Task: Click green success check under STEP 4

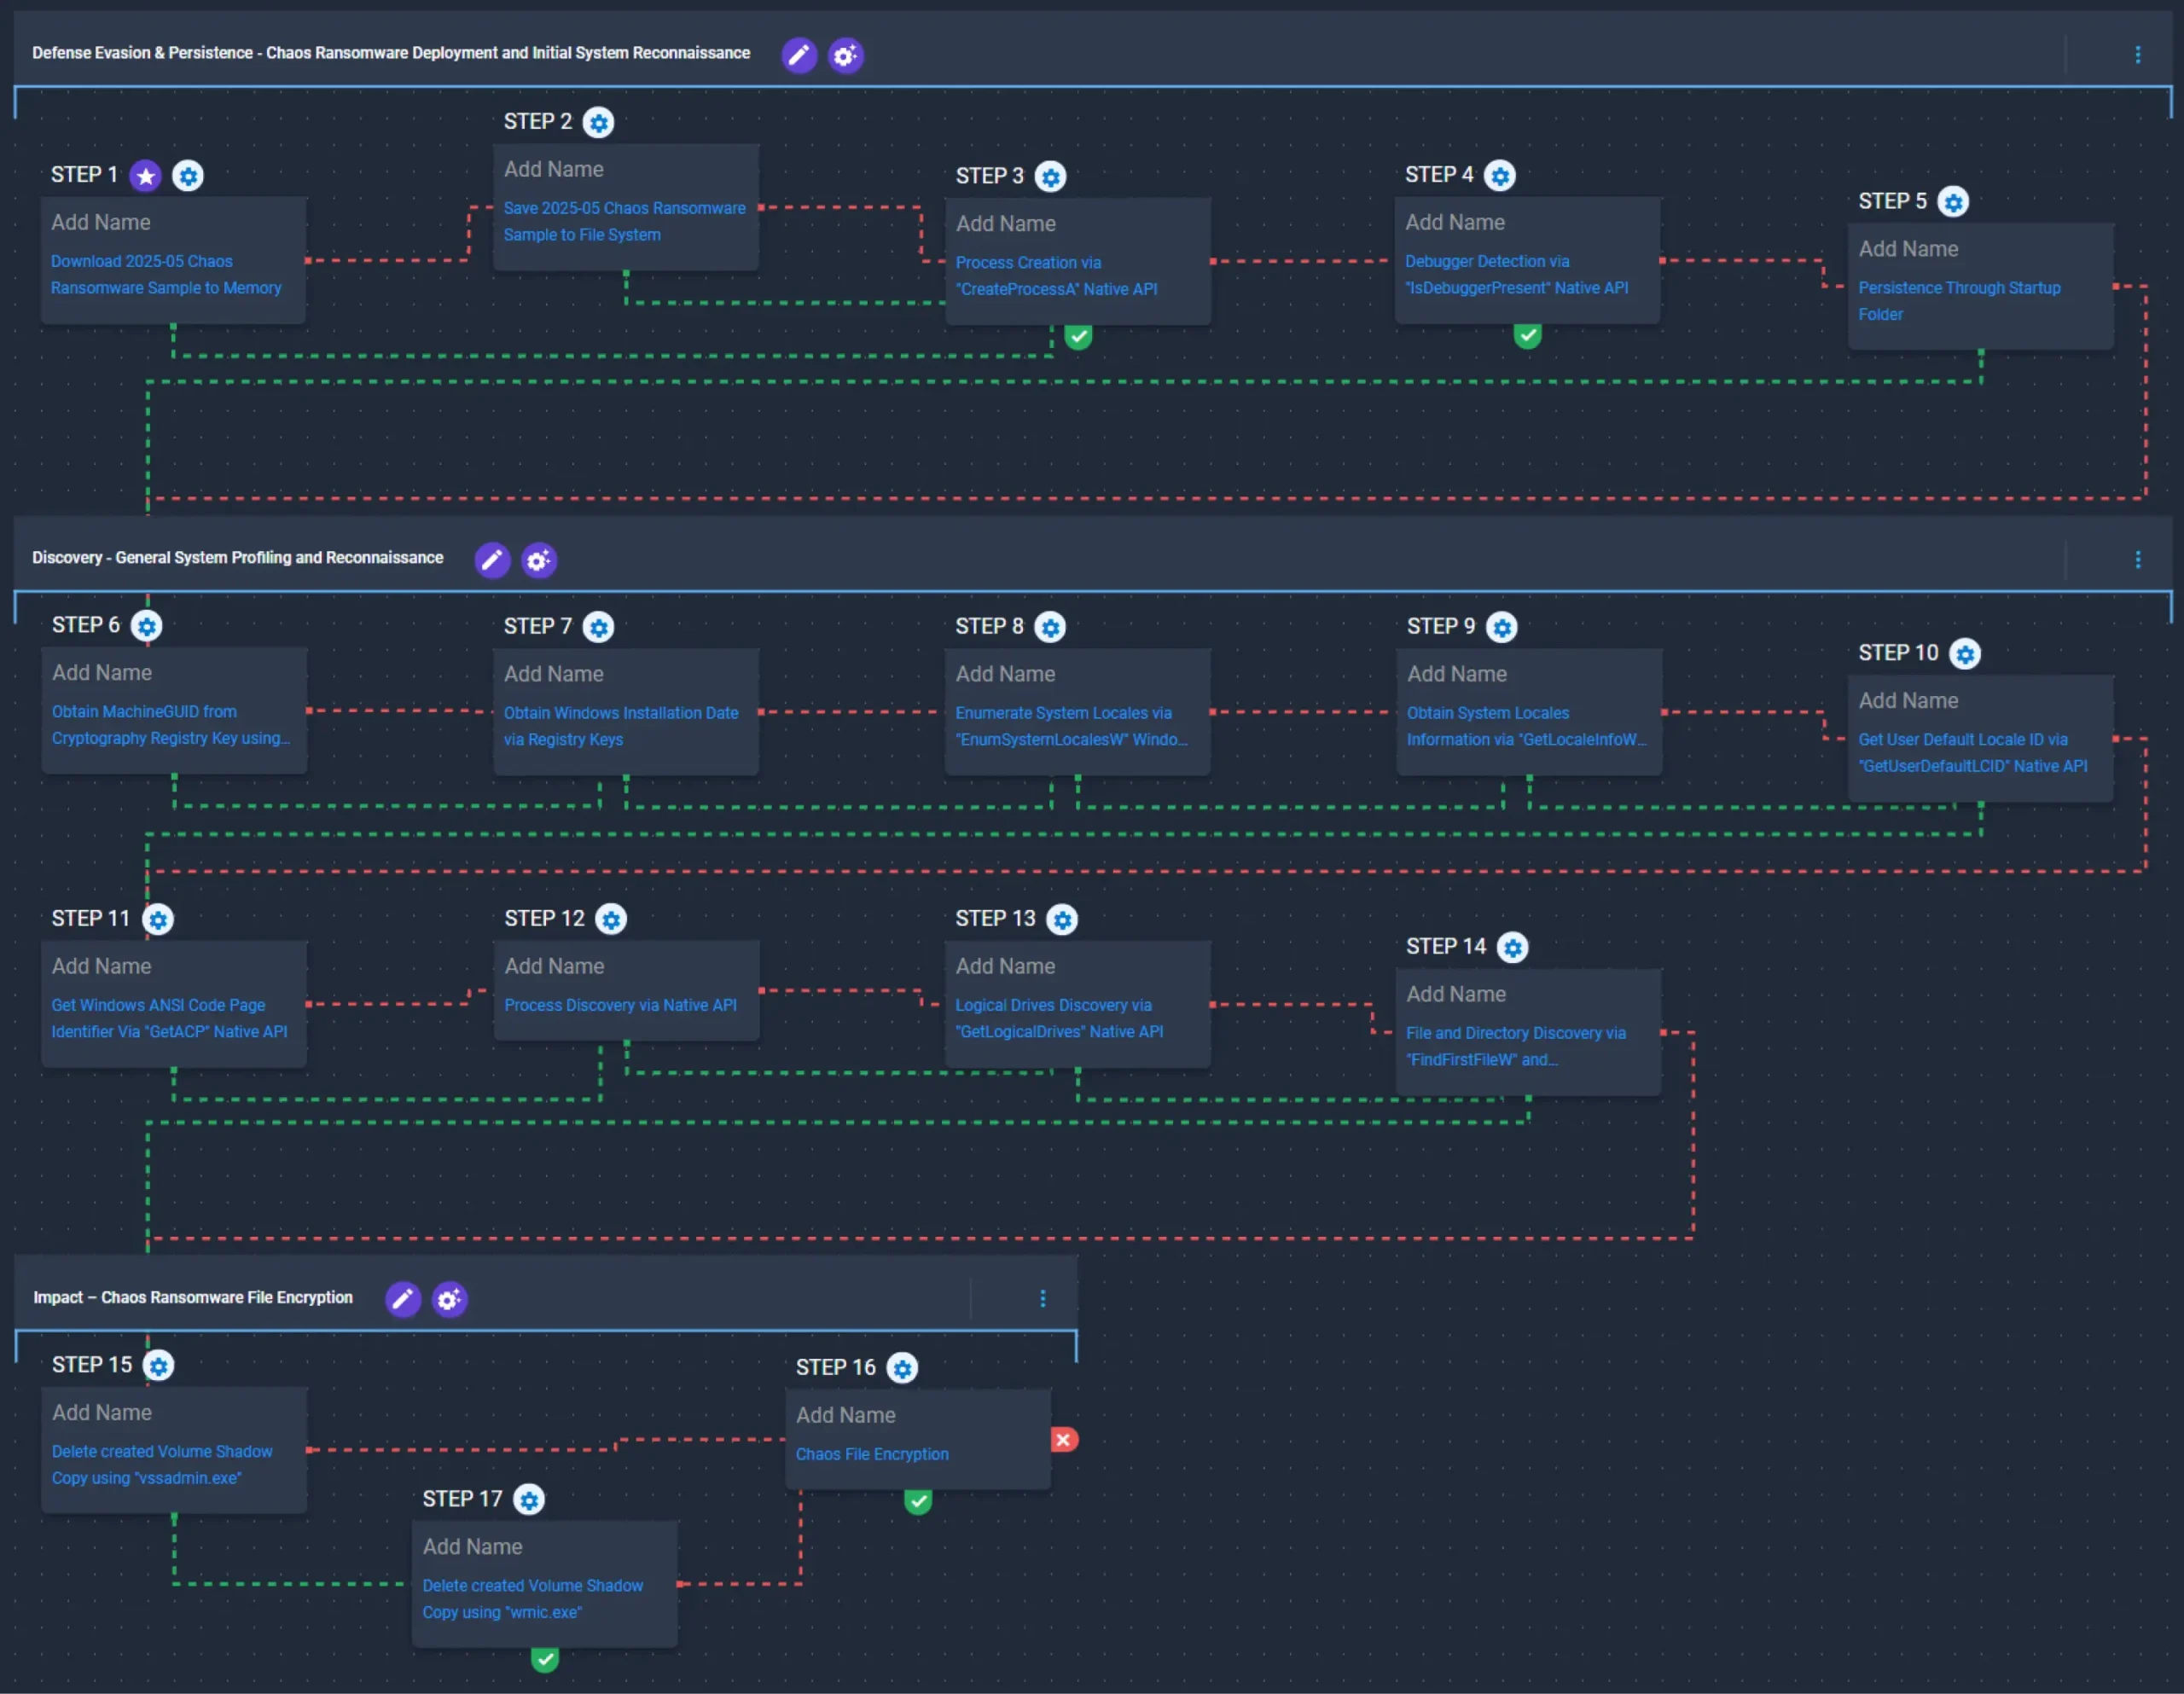Action: pyautogui.click(x=1527, y=336)
